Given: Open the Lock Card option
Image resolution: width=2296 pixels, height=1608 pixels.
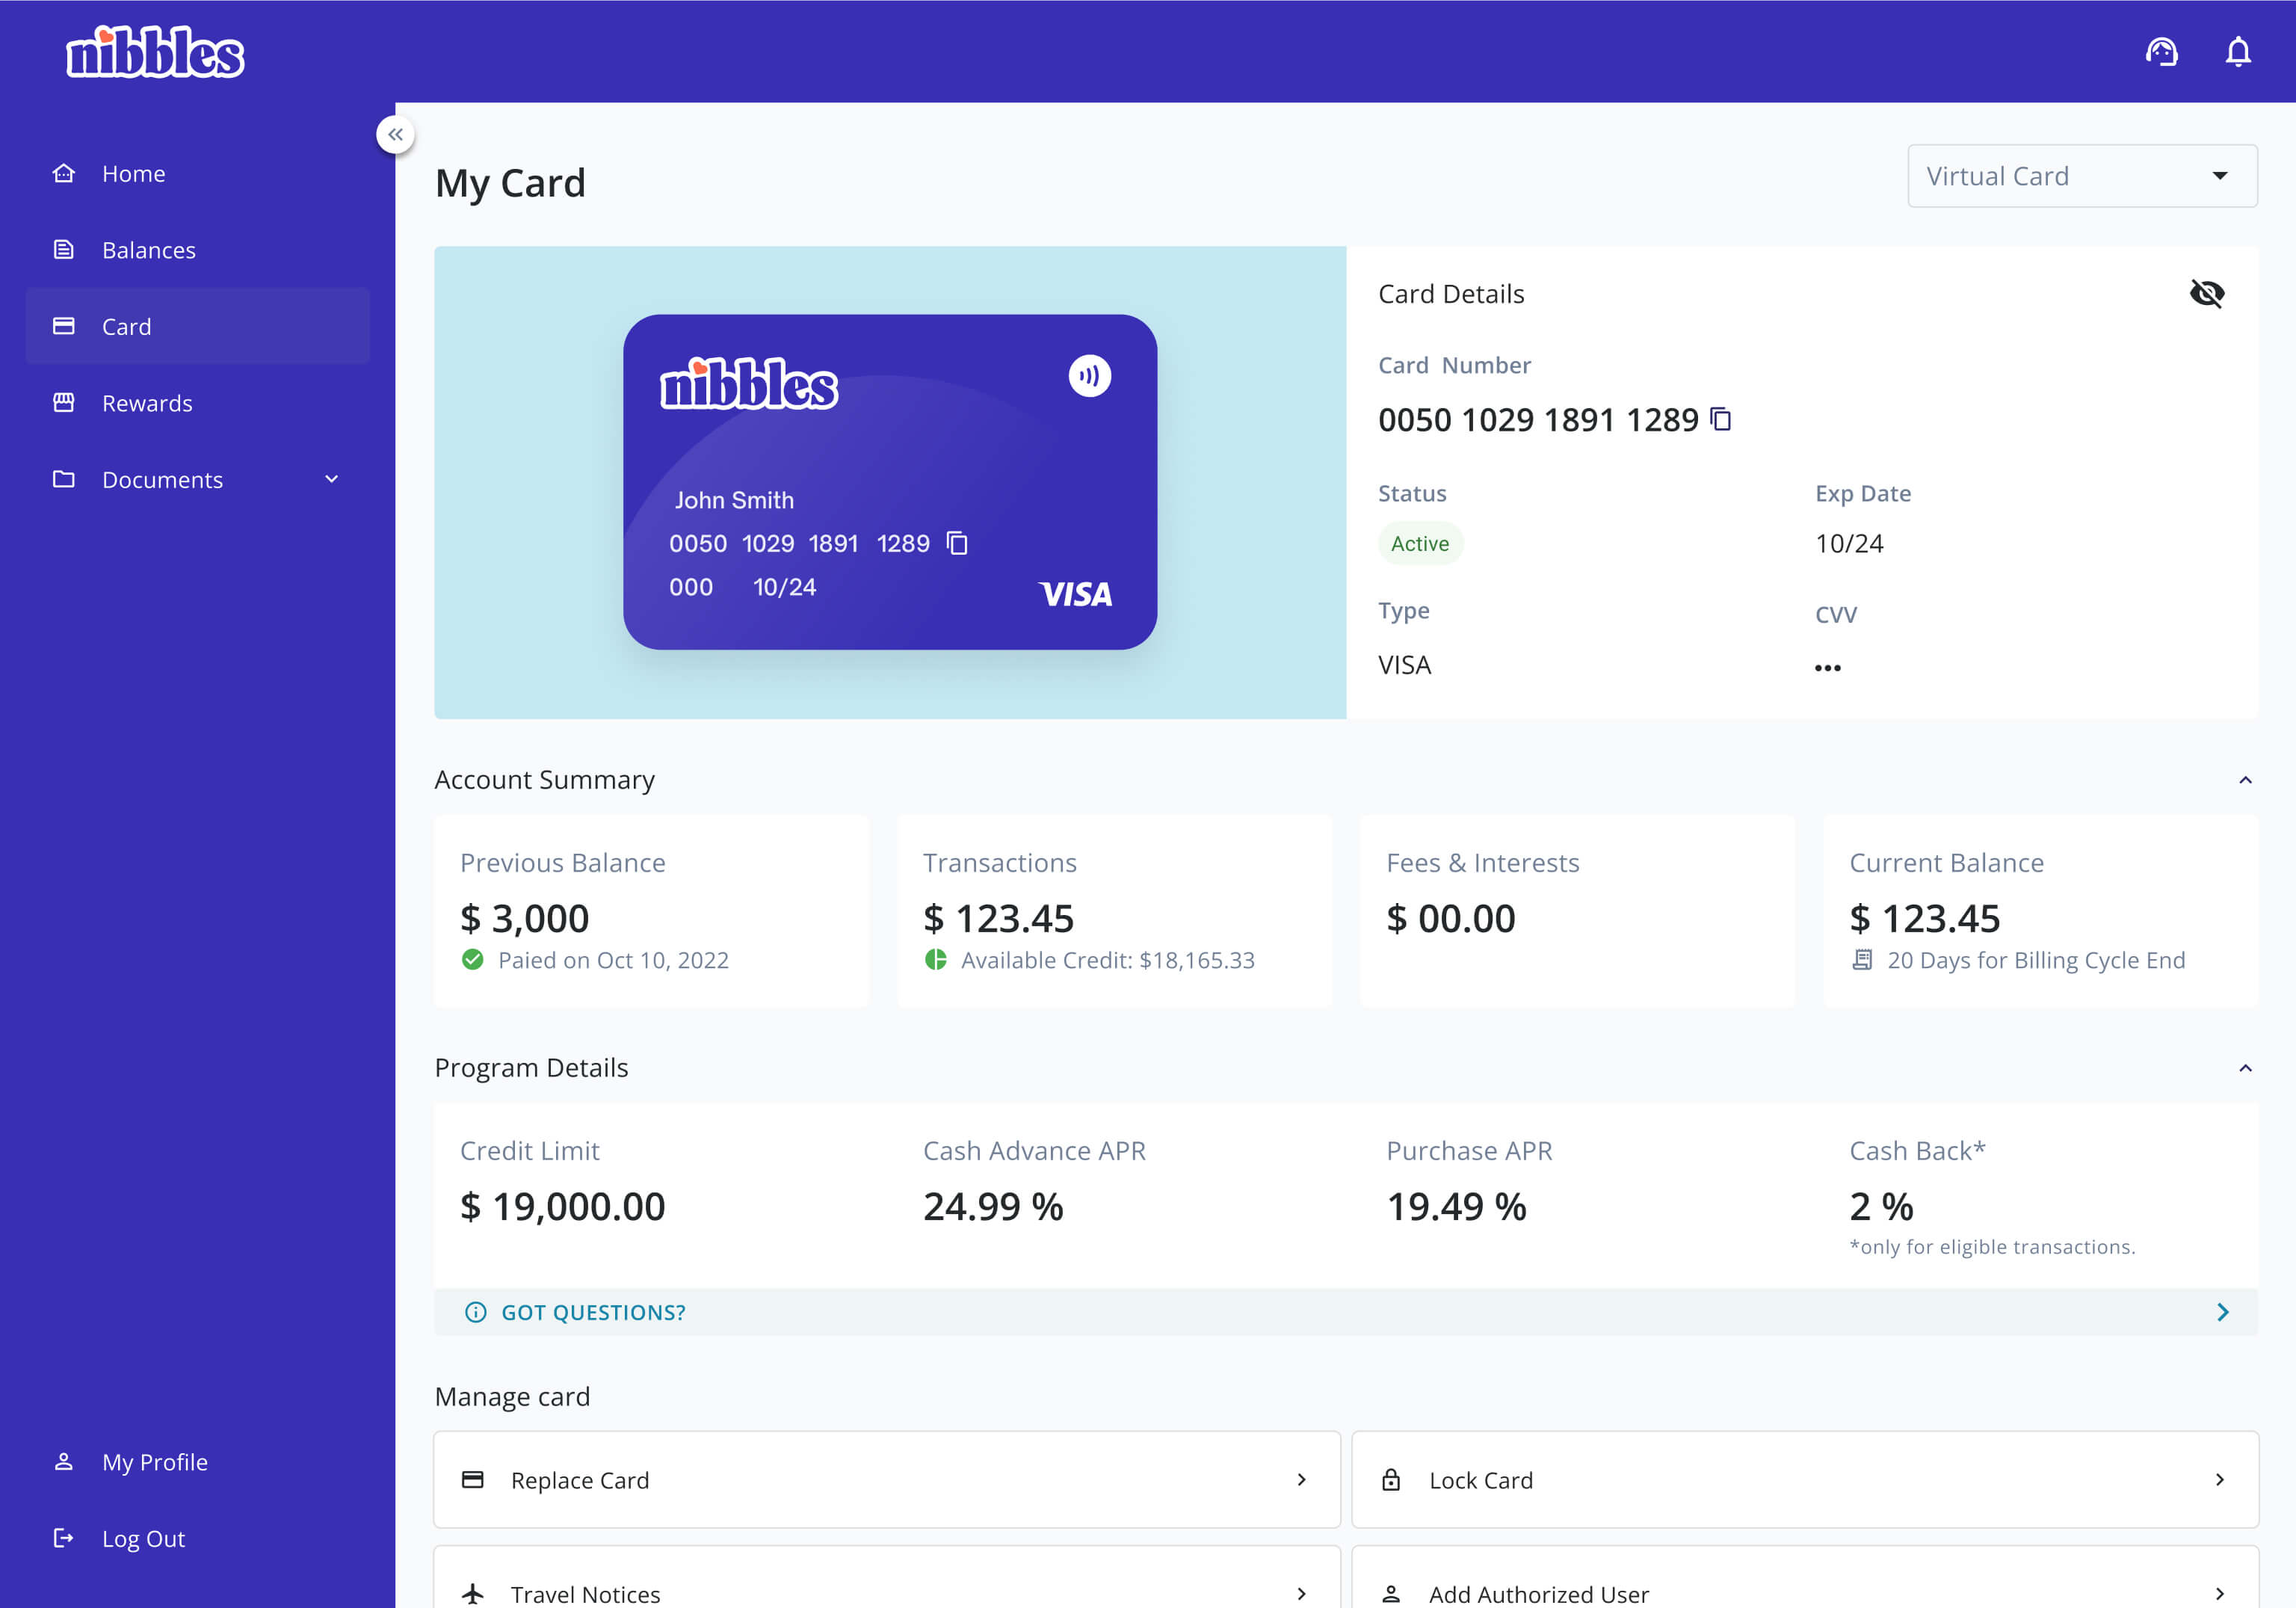Looking at the screenshot, I should point(1805,1479).
